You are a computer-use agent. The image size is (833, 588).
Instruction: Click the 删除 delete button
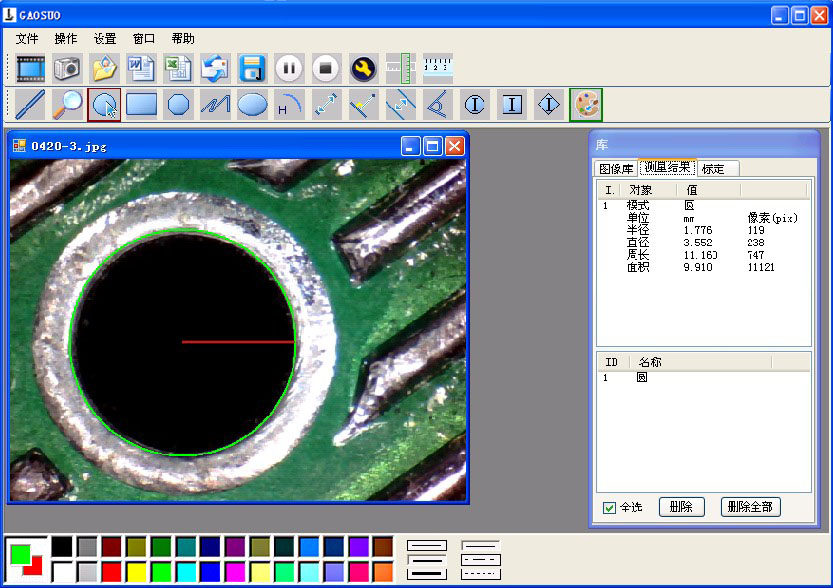681,507
